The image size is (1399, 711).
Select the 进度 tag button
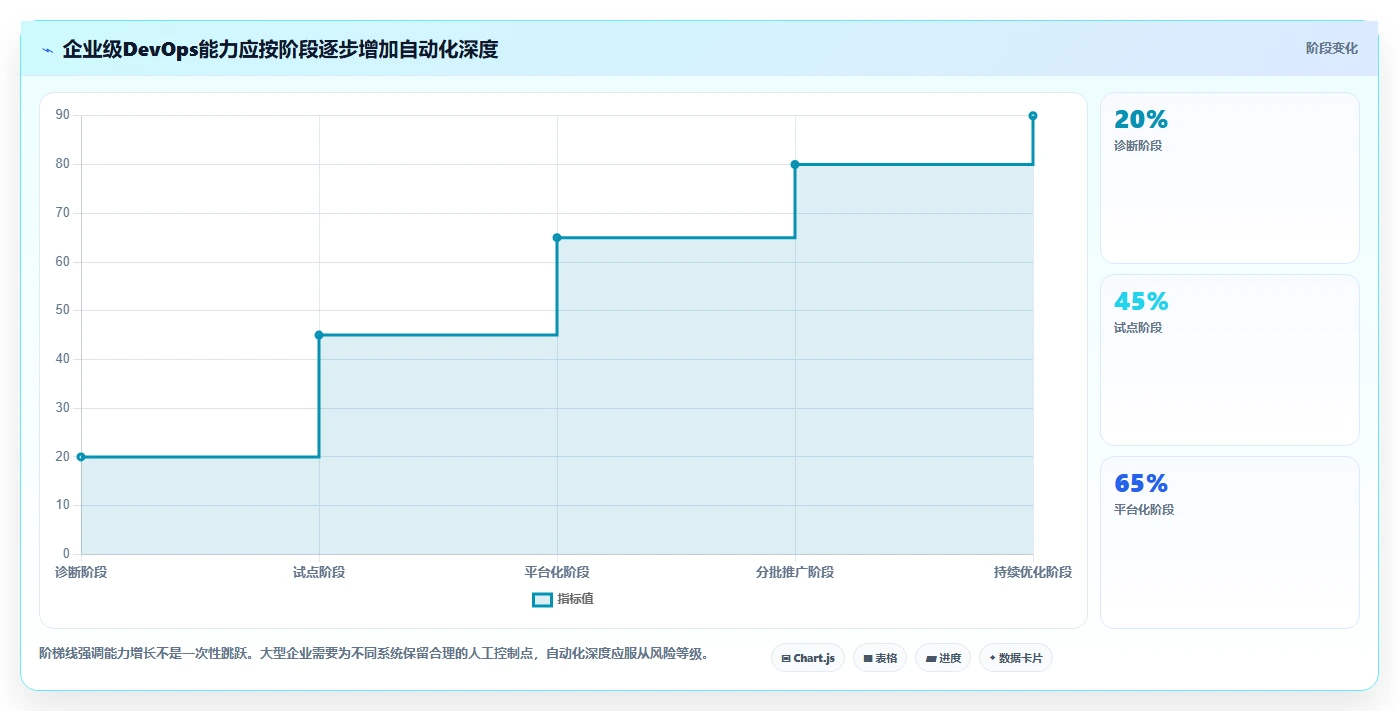click(x=943, y=658)
